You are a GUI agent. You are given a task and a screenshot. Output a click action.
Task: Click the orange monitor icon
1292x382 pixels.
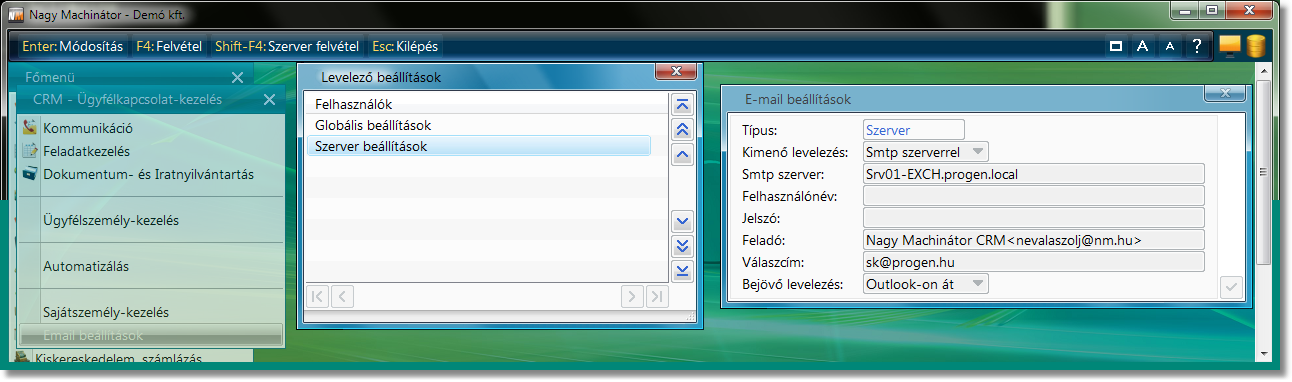coord(1230,46)
